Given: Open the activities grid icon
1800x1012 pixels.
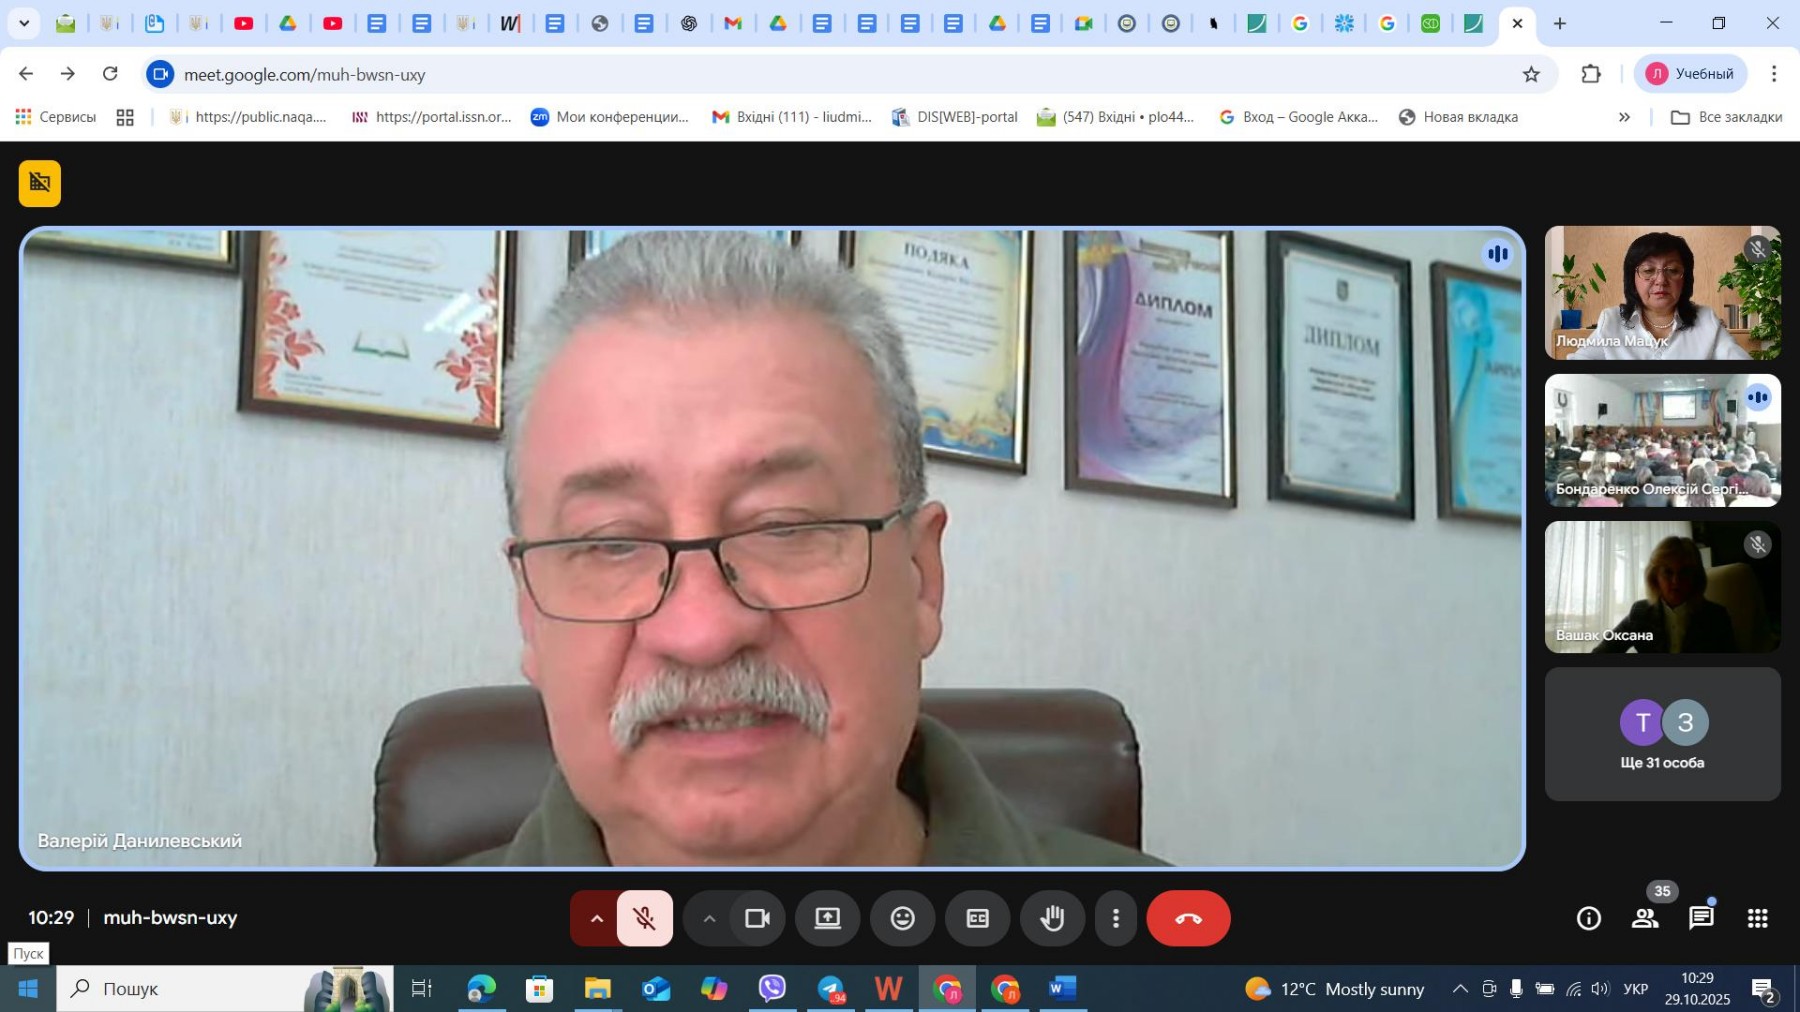Looking at the screenshot, I should [1757, 918].
